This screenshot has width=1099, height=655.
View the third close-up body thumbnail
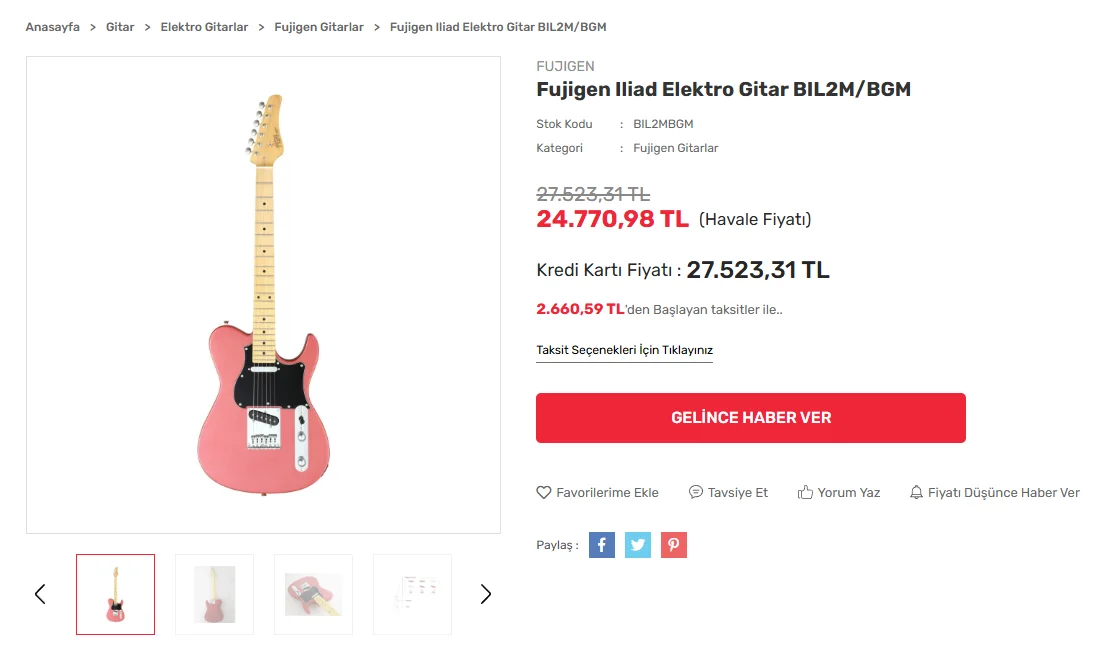313,594
